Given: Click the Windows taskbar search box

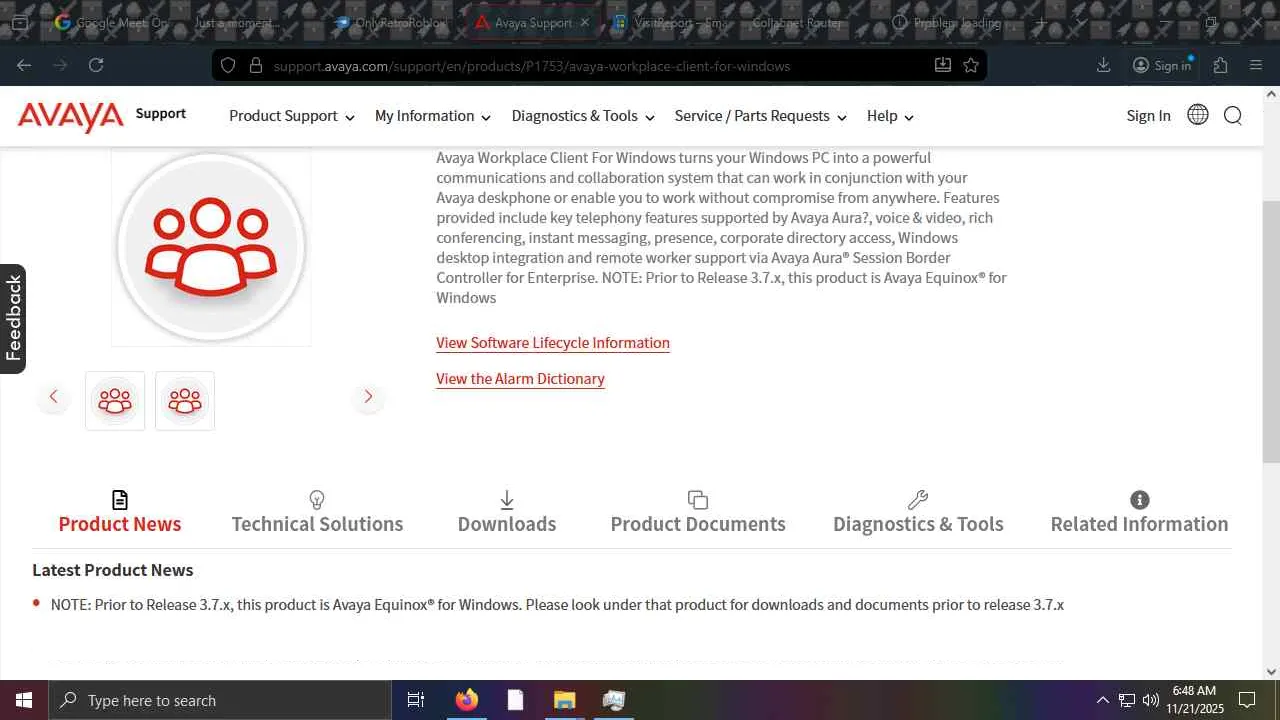Looking at the screenshot, I should [220, 700].
